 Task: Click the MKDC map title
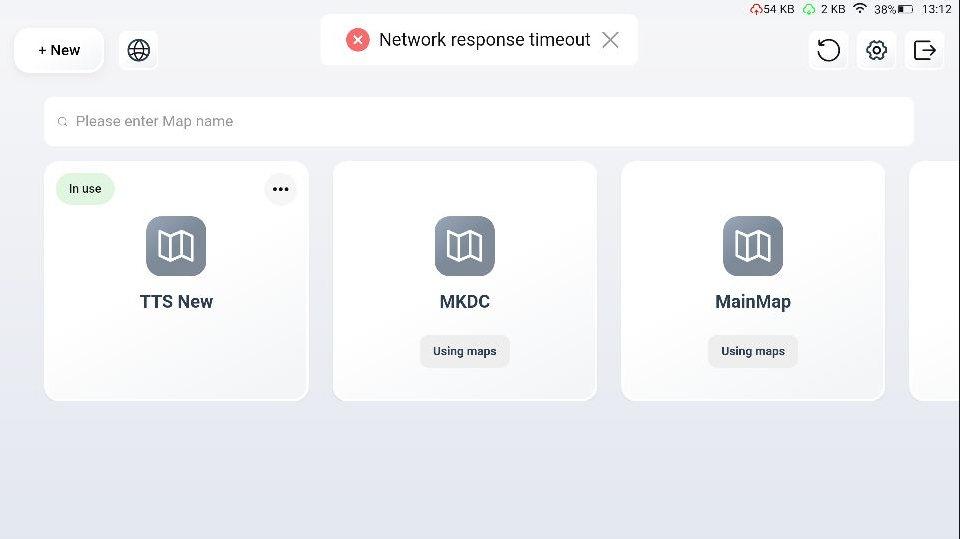[x=464, y=302]
